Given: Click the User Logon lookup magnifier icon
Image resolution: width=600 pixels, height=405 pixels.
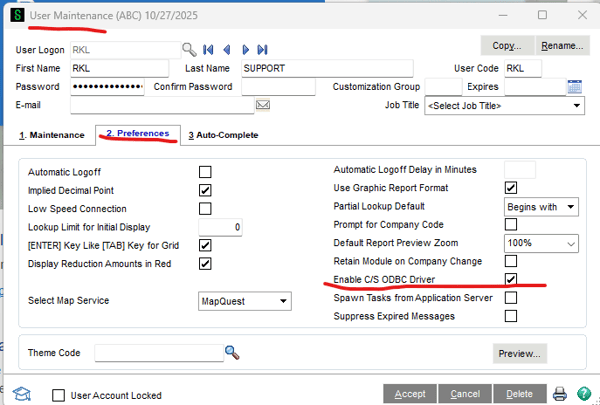Looking at the screenshot, I should [x=189, y=48].
